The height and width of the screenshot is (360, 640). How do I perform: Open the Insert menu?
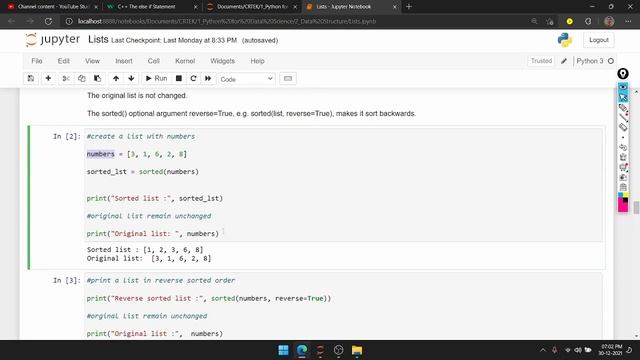pyautogui.click(x=124, y=61)
